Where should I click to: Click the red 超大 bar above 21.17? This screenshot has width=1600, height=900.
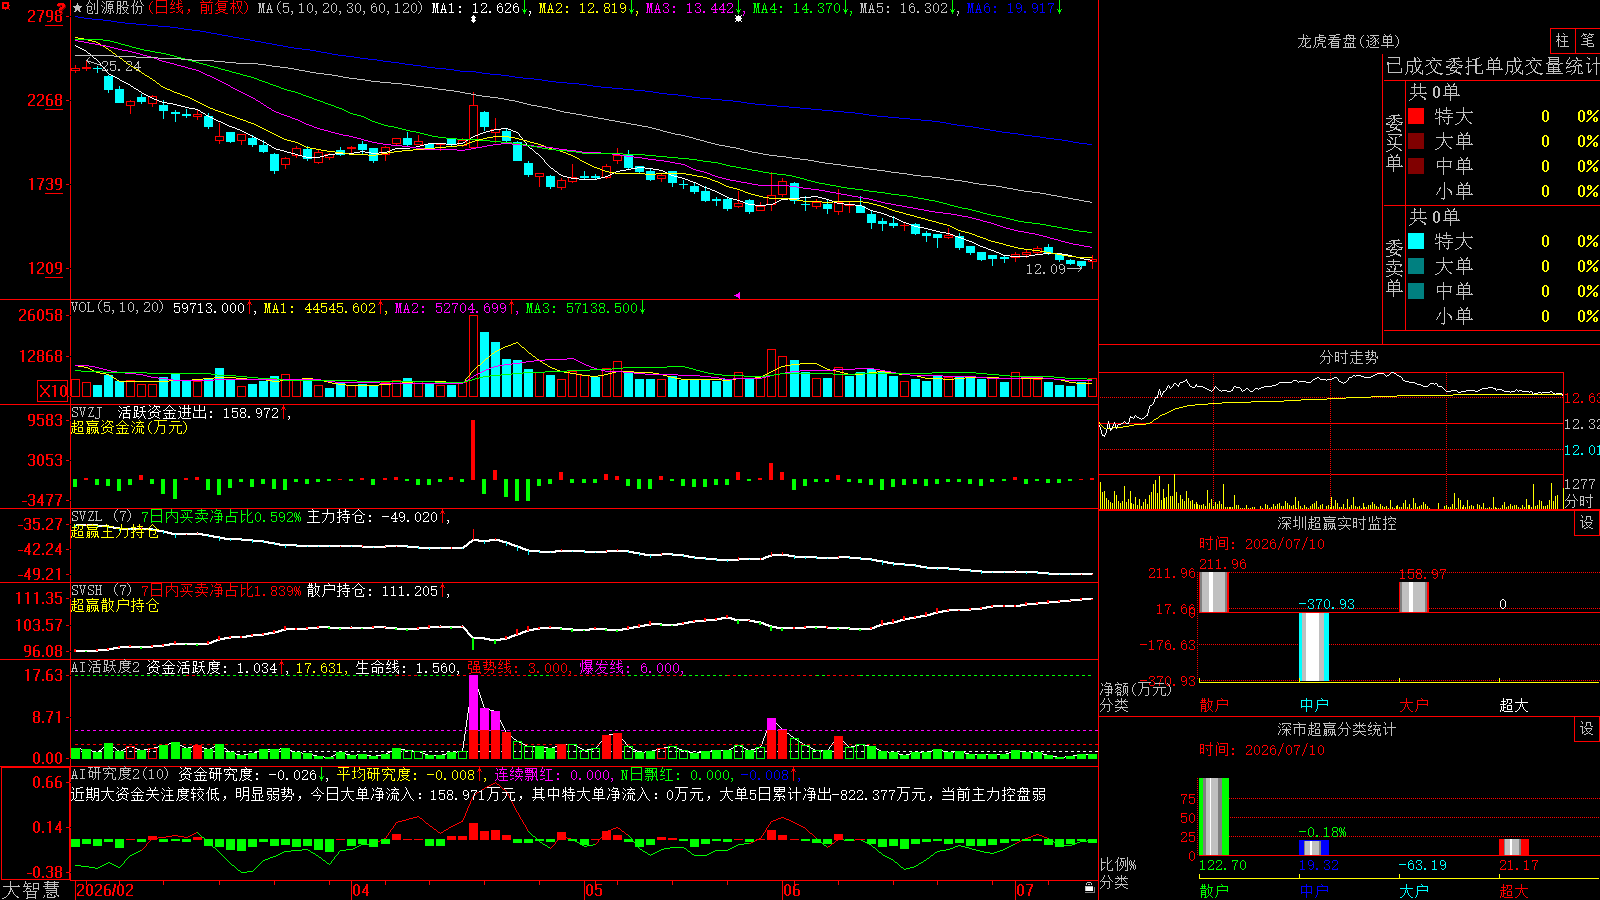[x=1514, y=848]
